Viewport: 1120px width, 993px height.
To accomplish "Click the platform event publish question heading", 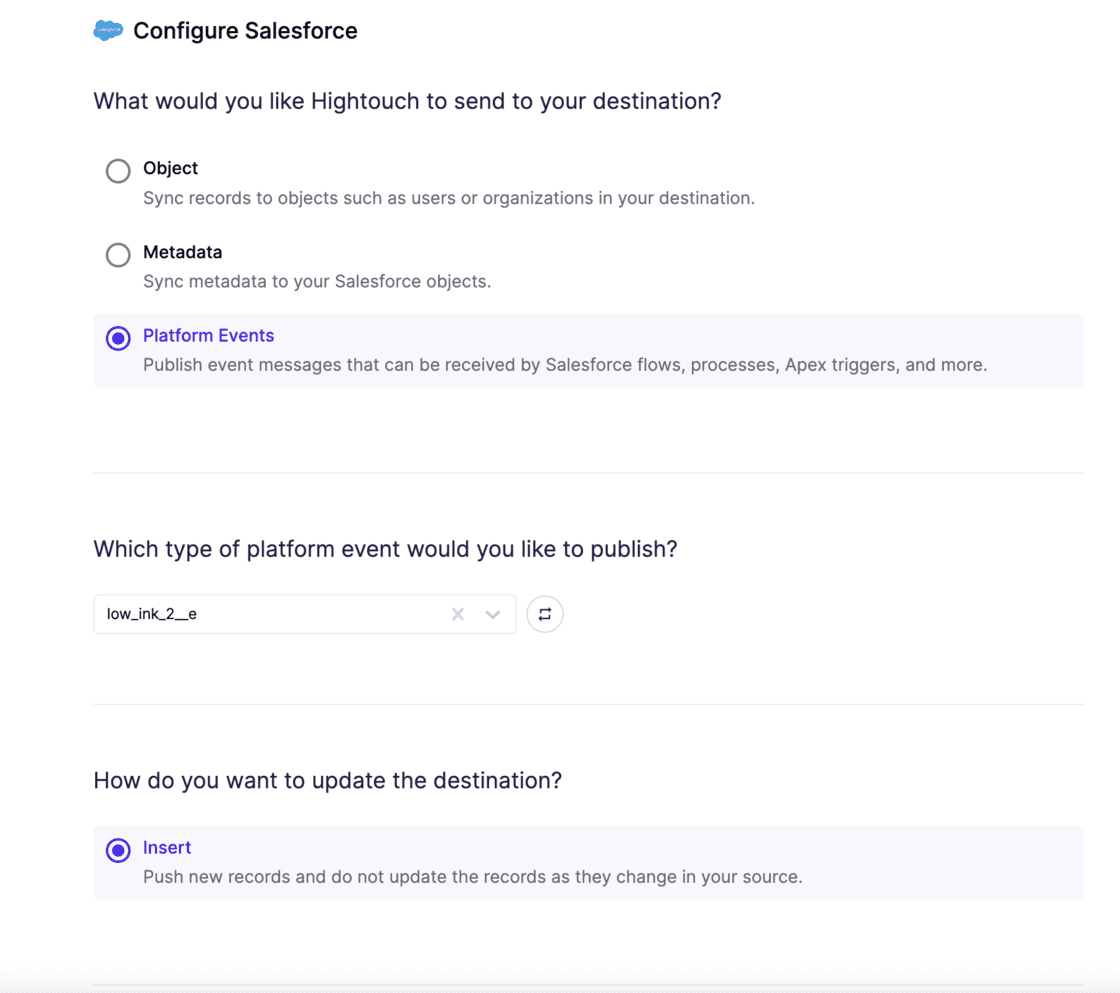I will (384, 548).
